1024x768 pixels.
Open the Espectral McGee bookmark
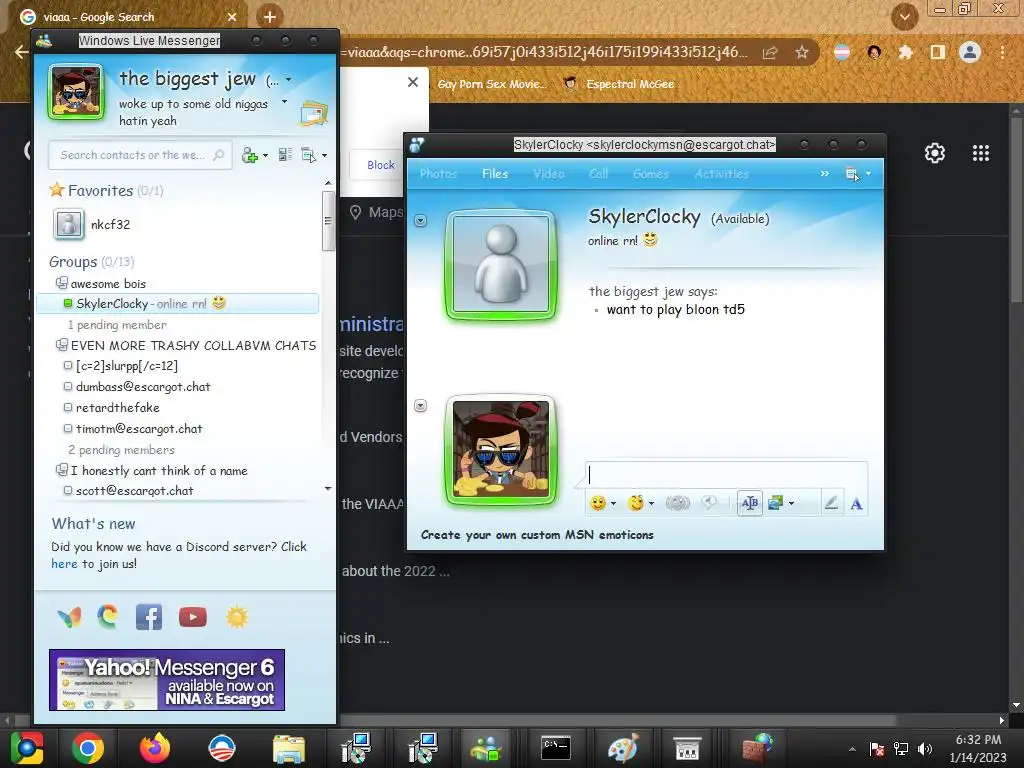pyautogui.click(x=618, y=84)
